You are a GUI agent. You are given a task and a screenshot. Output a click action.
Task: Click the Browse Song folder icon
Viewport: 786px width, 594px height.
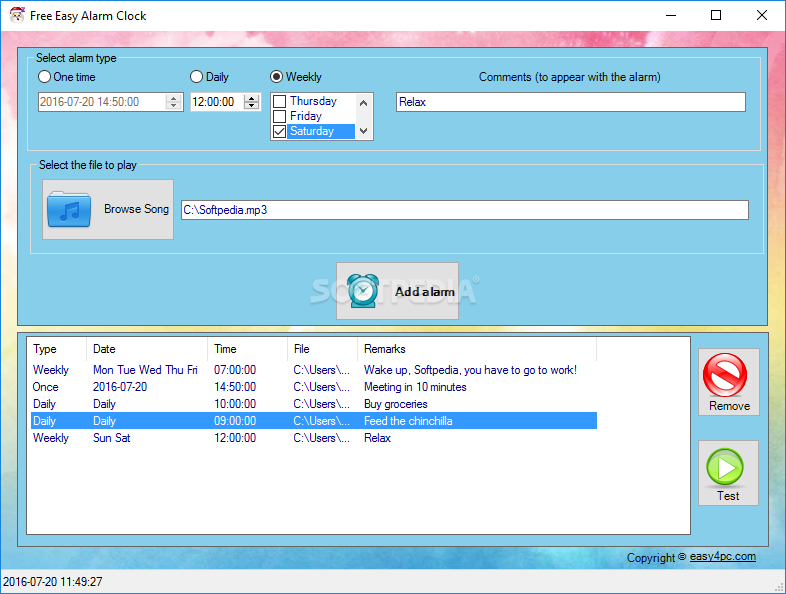click(69, 209)
